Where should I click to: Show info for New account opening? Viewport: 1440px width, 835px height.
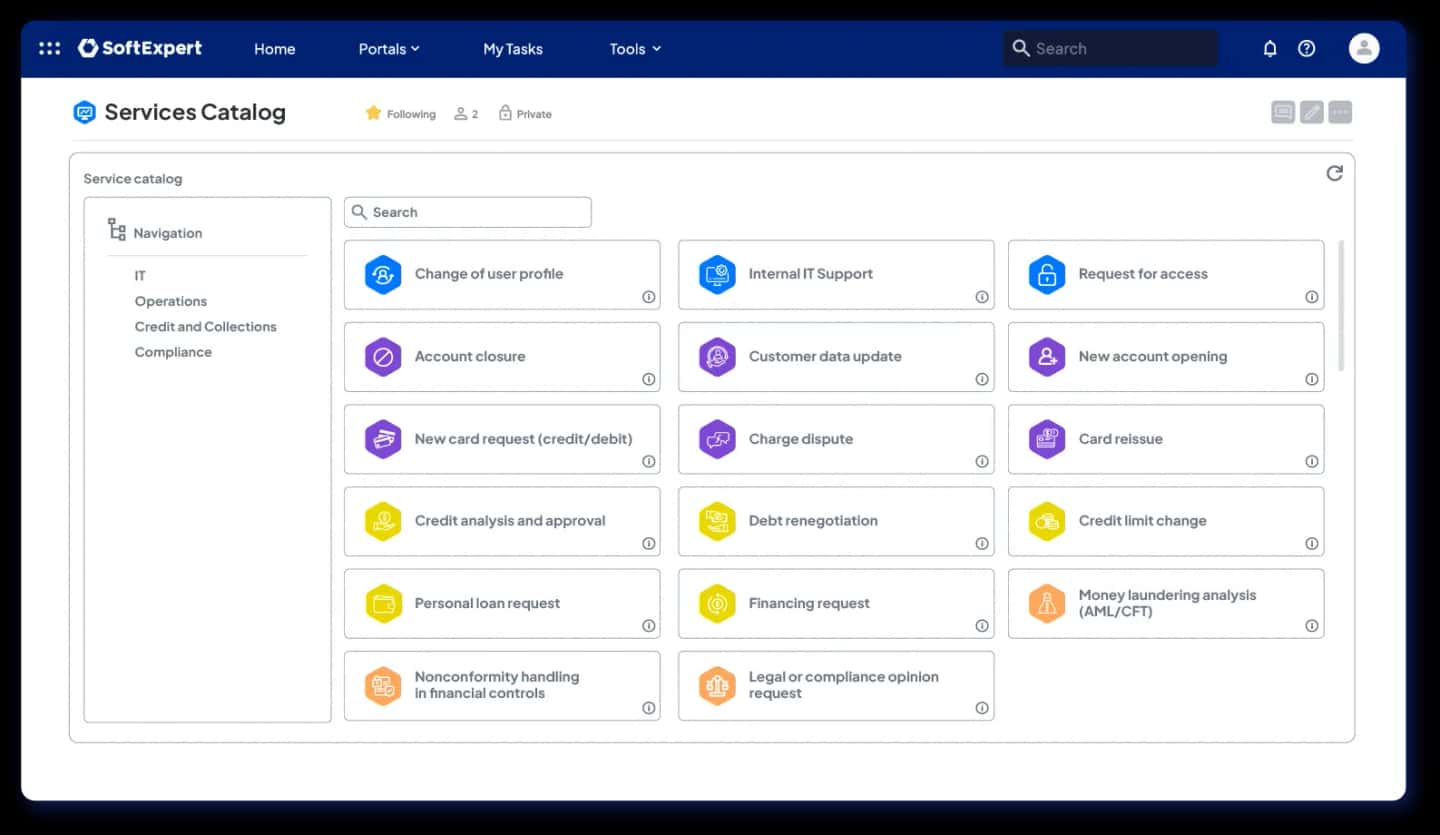click(x=1312, y=379)
